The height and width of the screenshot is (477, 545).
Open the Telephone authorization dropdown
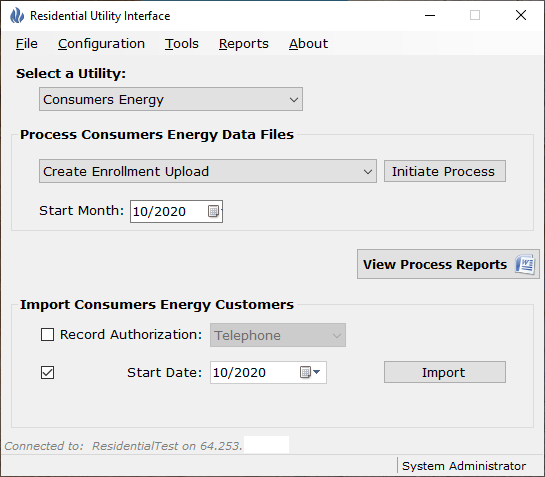click(x=278, y=335)
